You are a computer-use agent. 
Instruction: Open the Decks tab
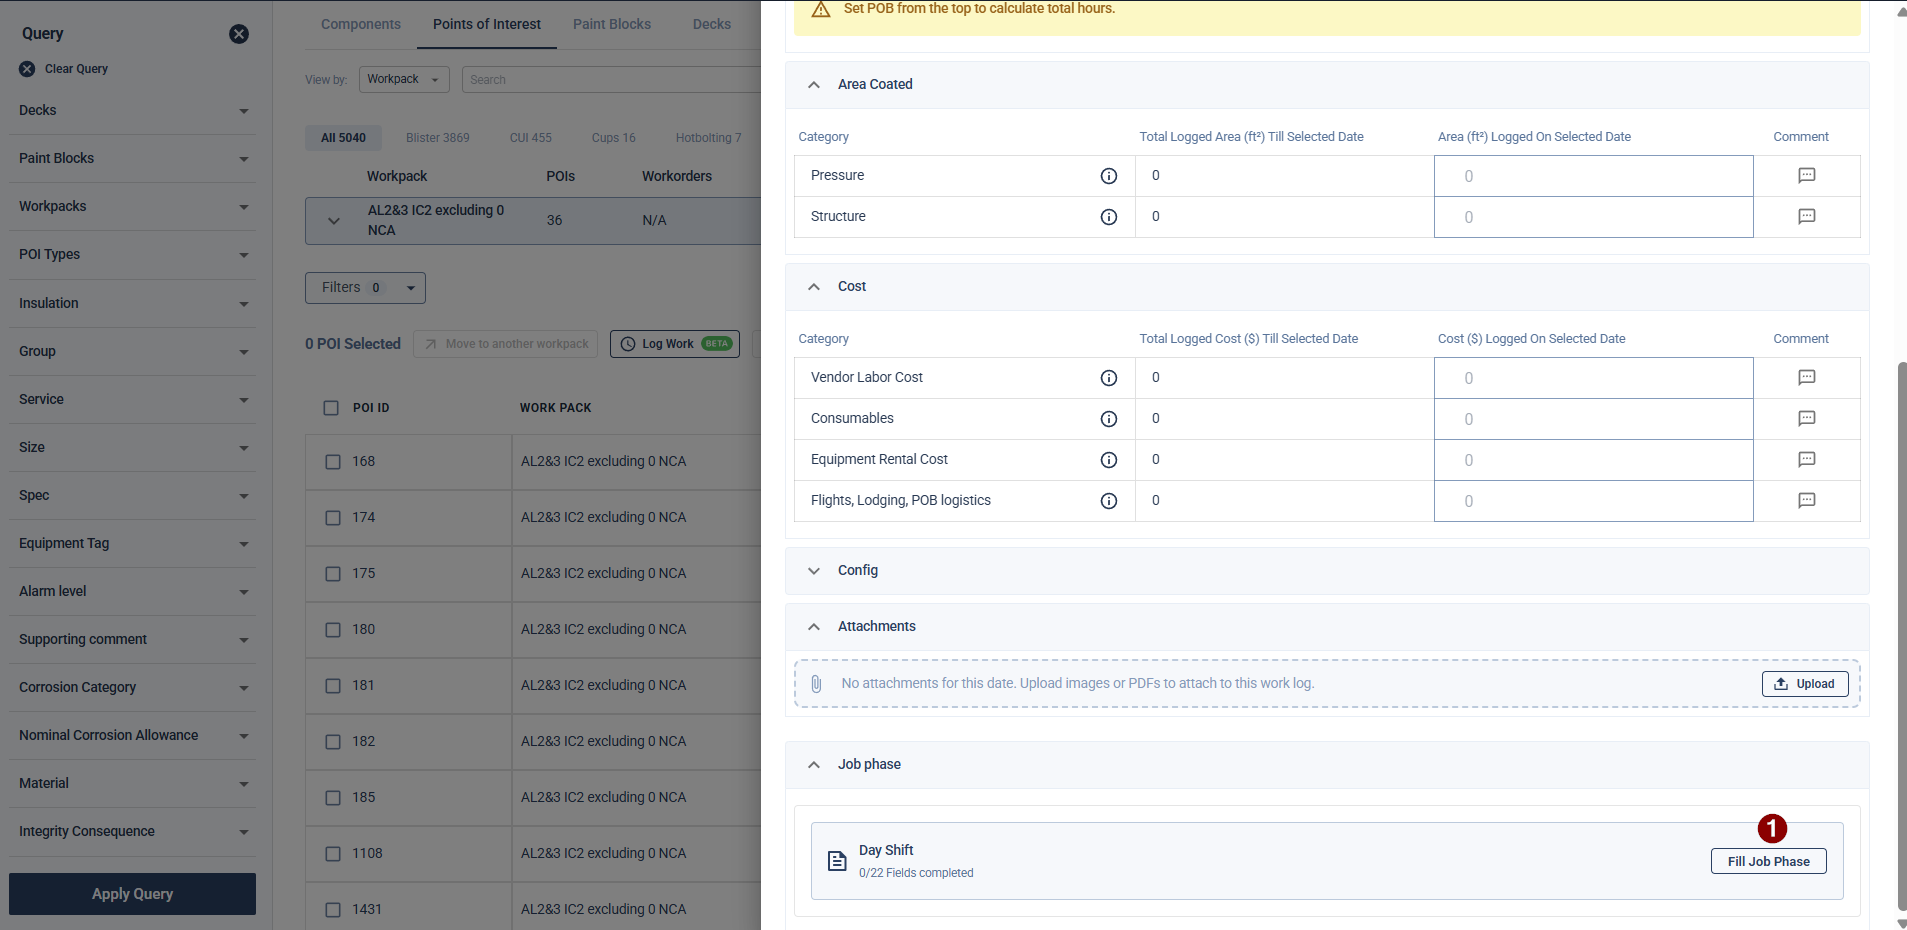712,24
